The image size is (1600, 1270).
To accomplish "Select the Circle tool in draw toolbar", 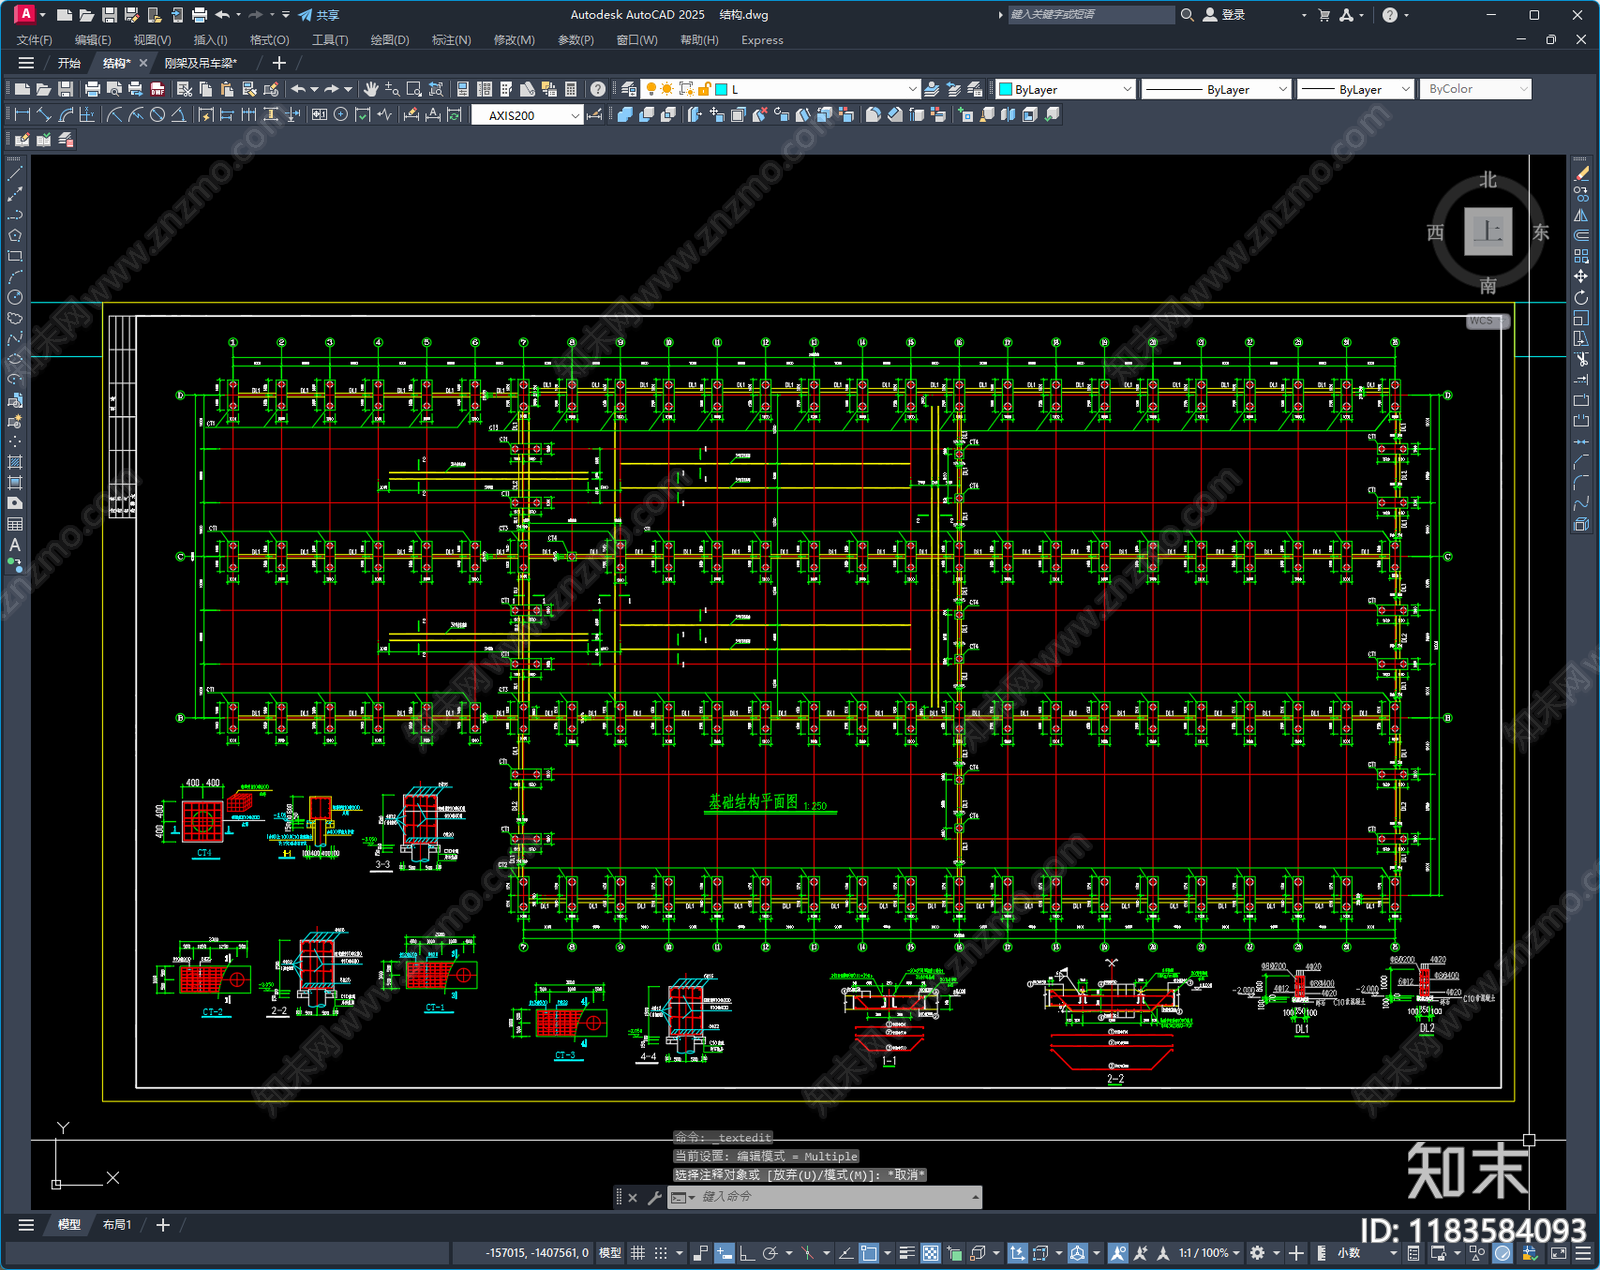I will pyautogui.click(x=15, y=297).
